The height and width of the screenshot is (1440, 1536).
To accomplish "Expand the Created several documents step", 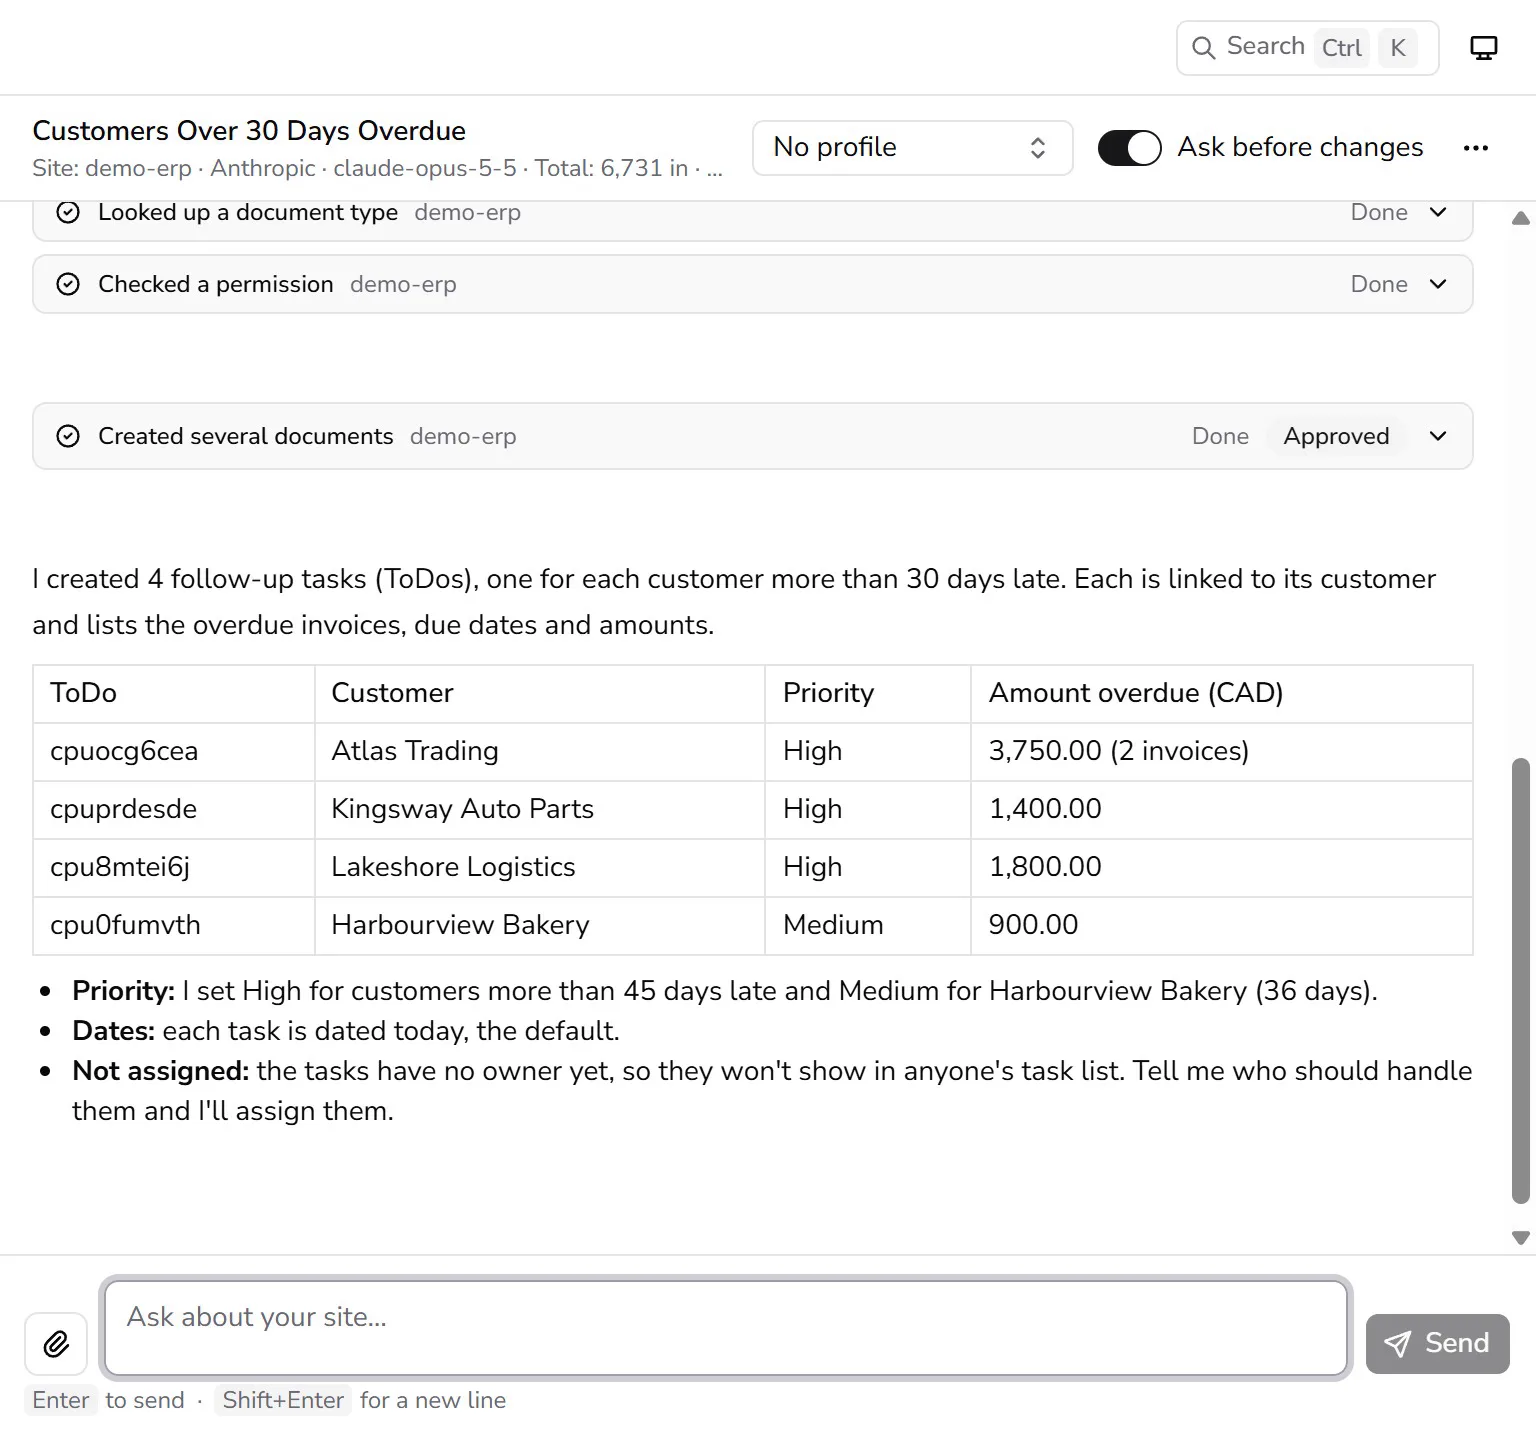I will tap(1438, 436).
